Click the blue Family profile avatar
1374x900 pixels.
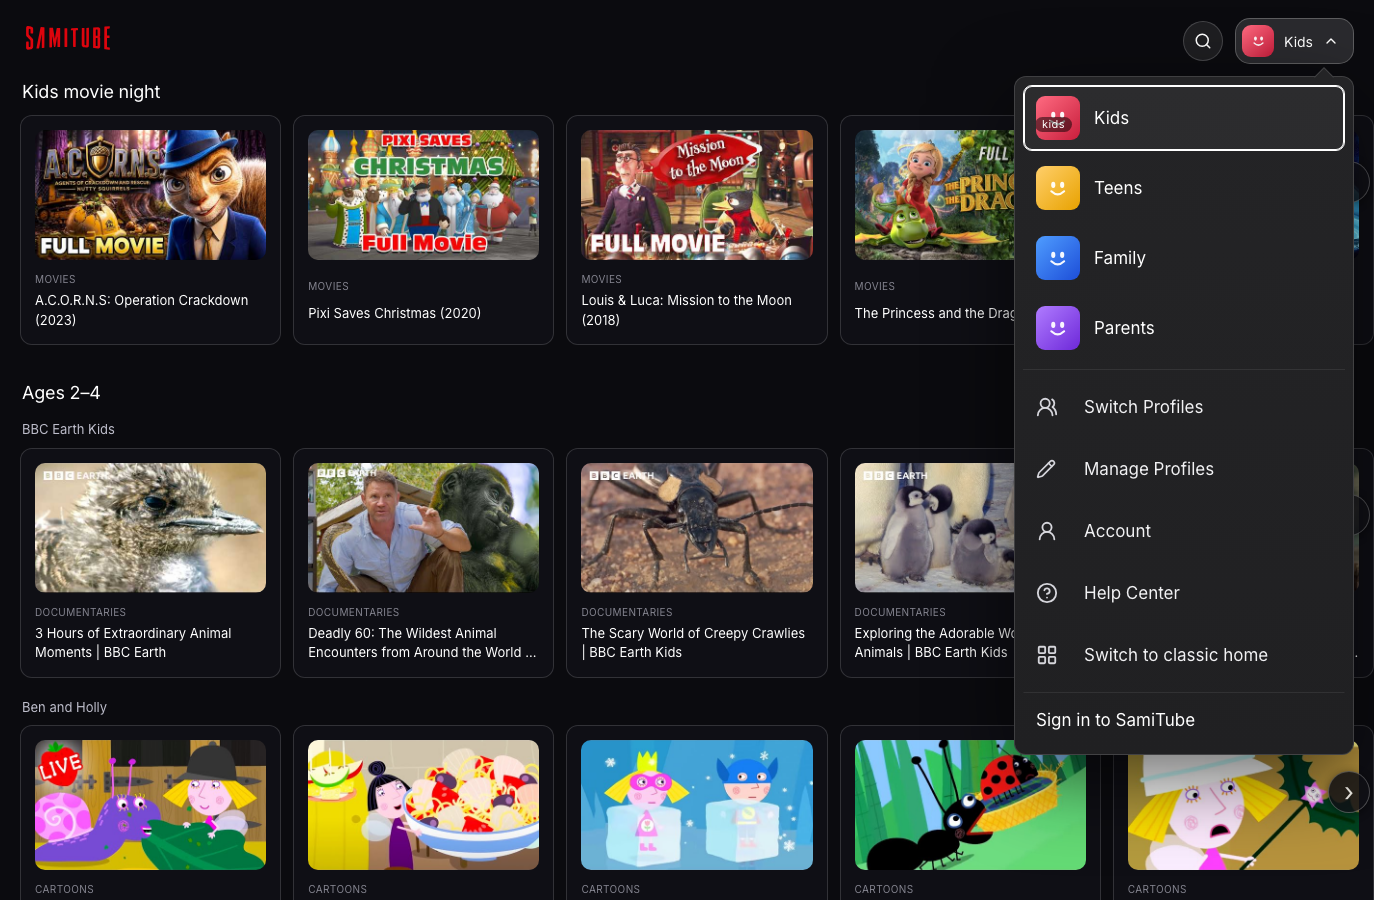click(x=1058, y=258)
